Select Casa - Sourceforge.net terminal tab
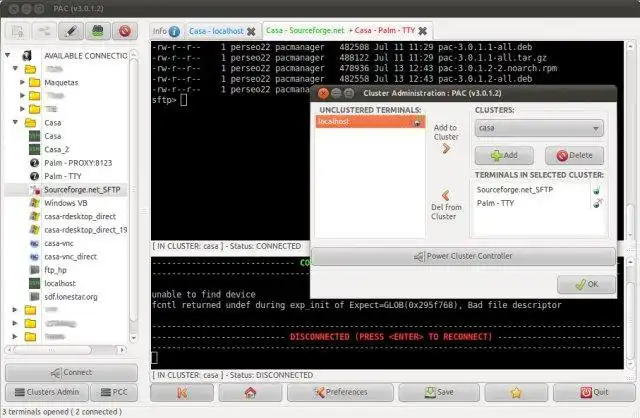The width and height of the screenshot is (640, 418). coord(305,31)
